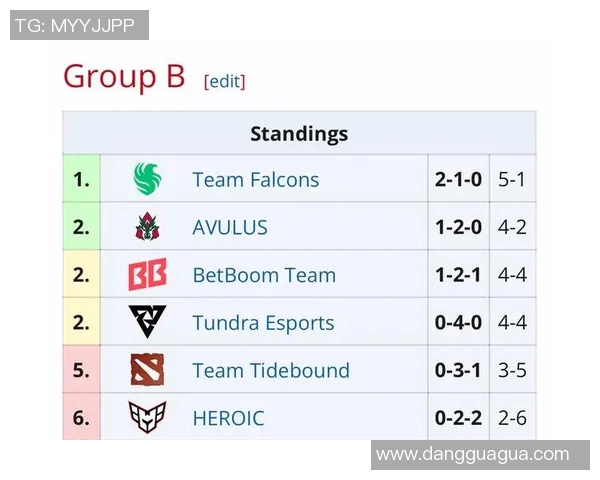Visit the Team Tidebound page
The image size is (600, 480).
tap(271, 370)
